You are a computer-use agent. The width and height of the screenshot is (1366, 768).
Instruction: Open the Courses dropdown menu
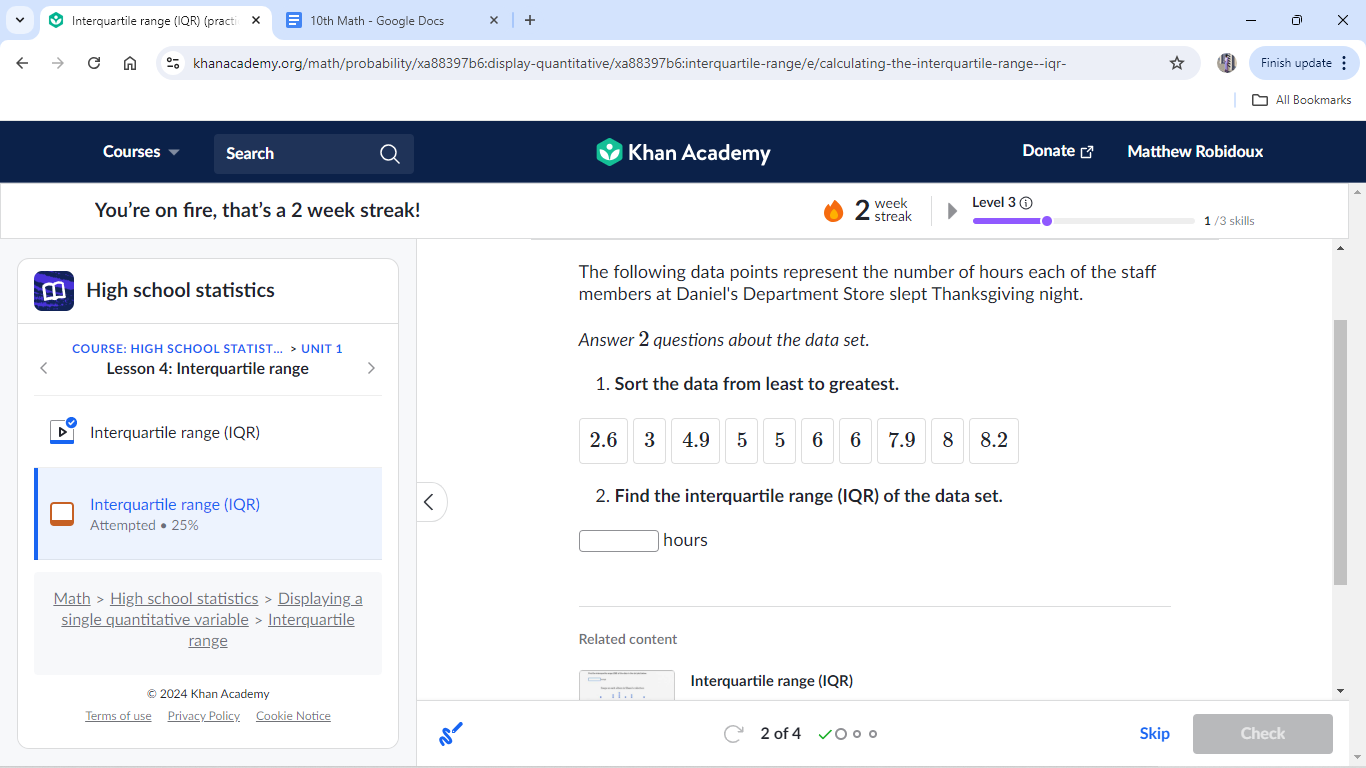click(x=142, y=152)
